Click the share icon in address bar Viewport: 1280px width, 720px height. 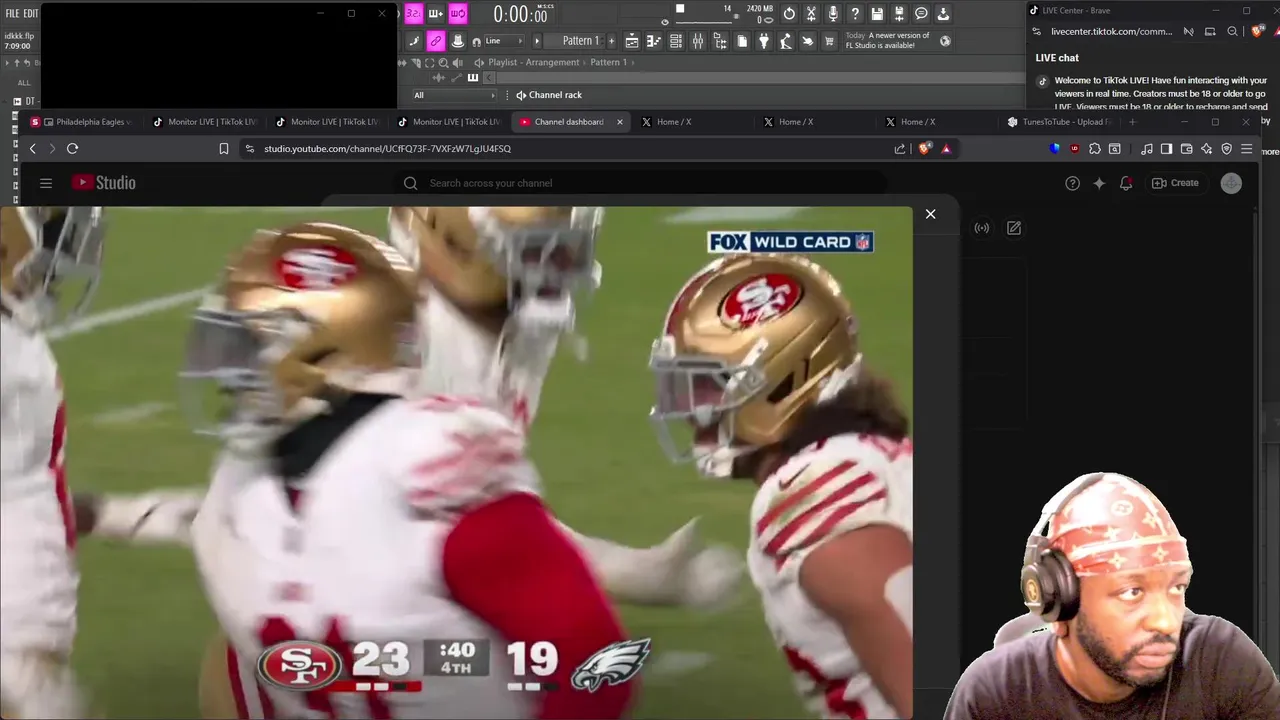pos(900,148)
